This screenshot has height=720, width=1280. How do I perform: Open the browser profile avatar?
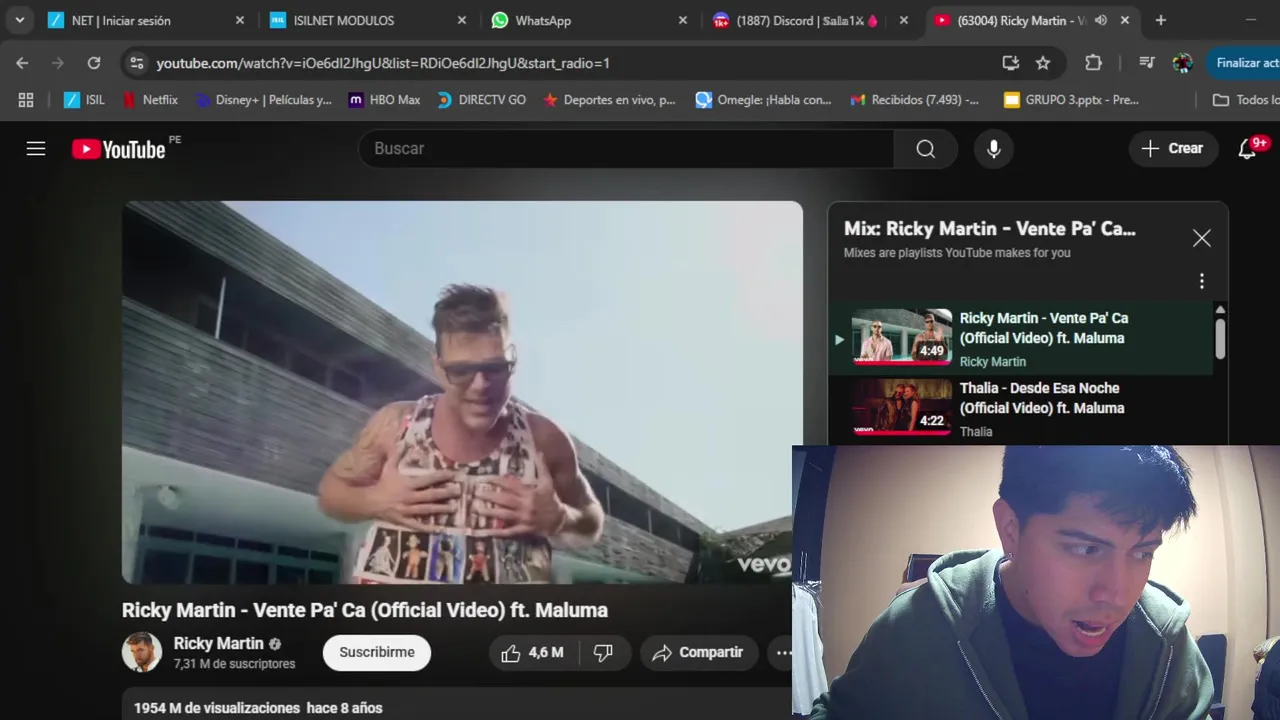click(1183, 63)
